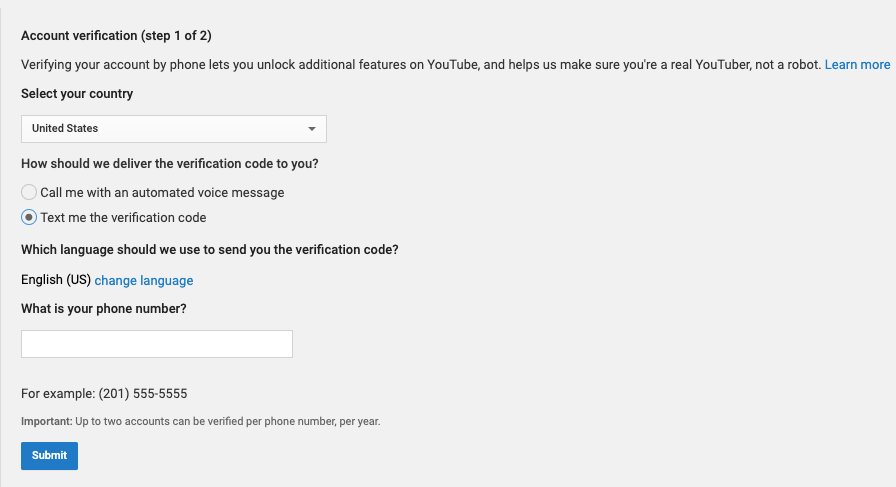
Task: Select the 'Text me the verification code' radio button
Action: 29,217
